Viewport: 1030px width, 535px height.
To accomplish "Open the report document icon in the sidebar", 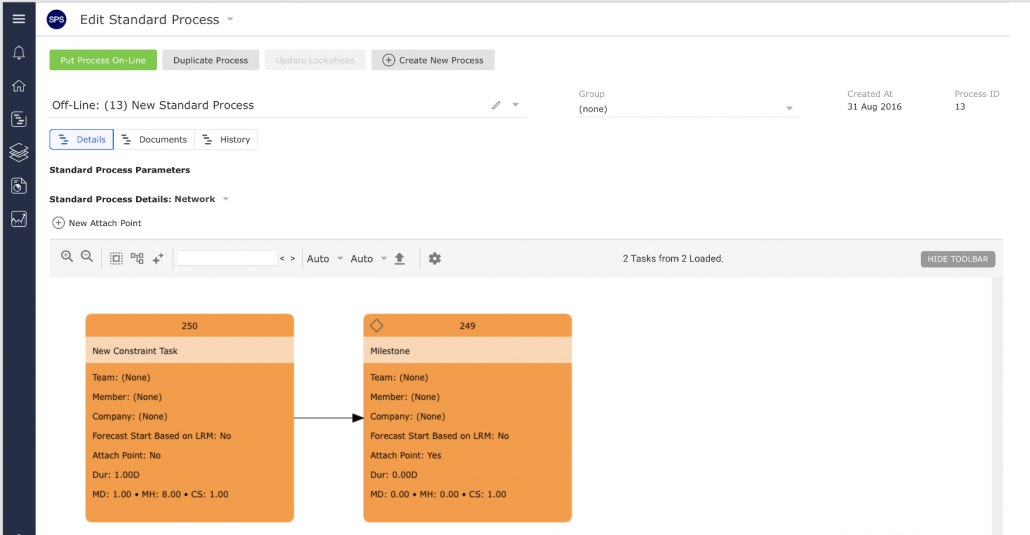I will click(x=18, y=186).
